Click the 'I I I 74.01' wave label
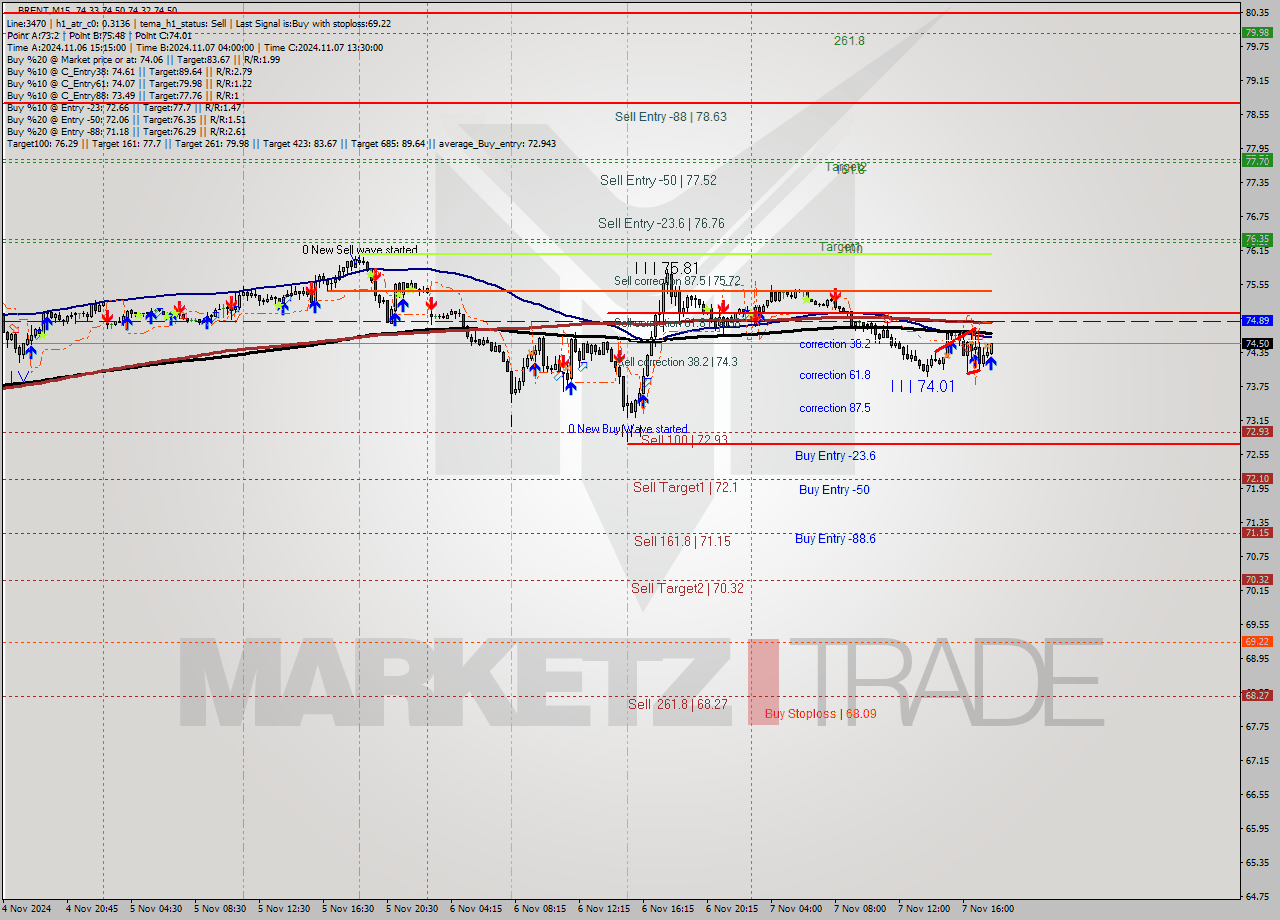Screen dimensions: 1280x920 point(922,386)
